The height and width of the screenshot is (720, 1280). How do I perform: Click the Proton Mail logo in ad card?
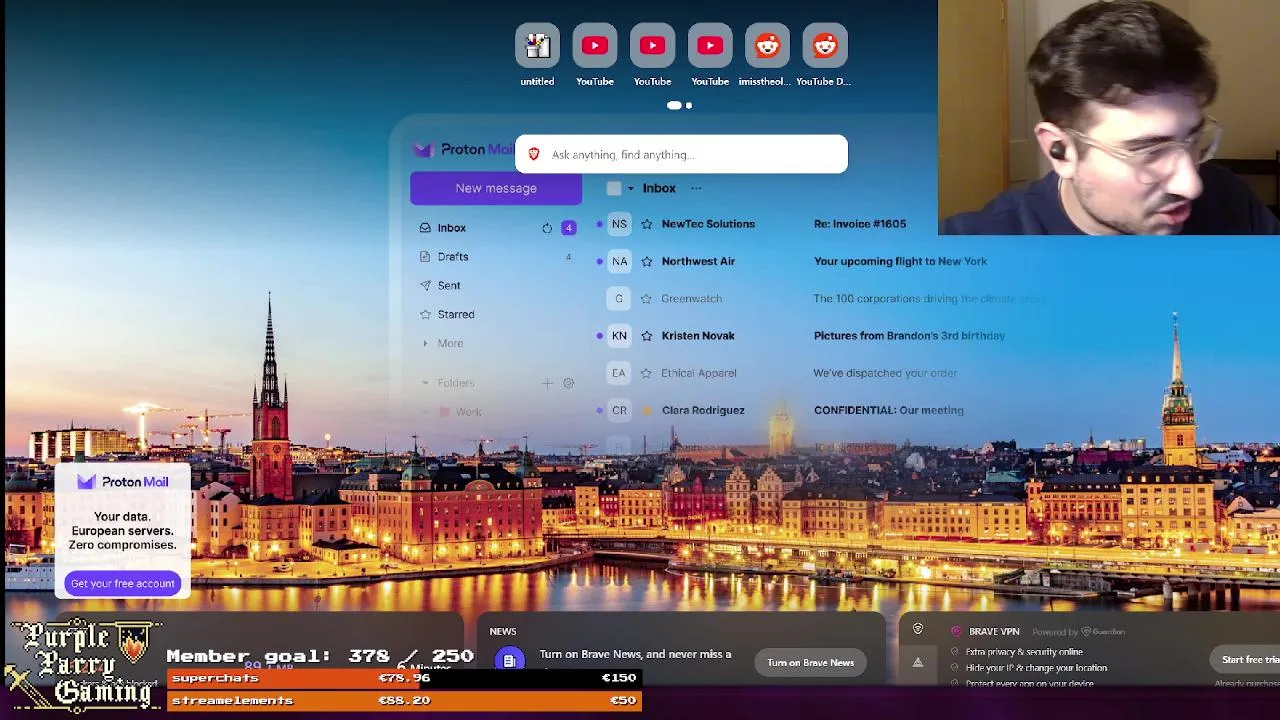tap(122, 482)
